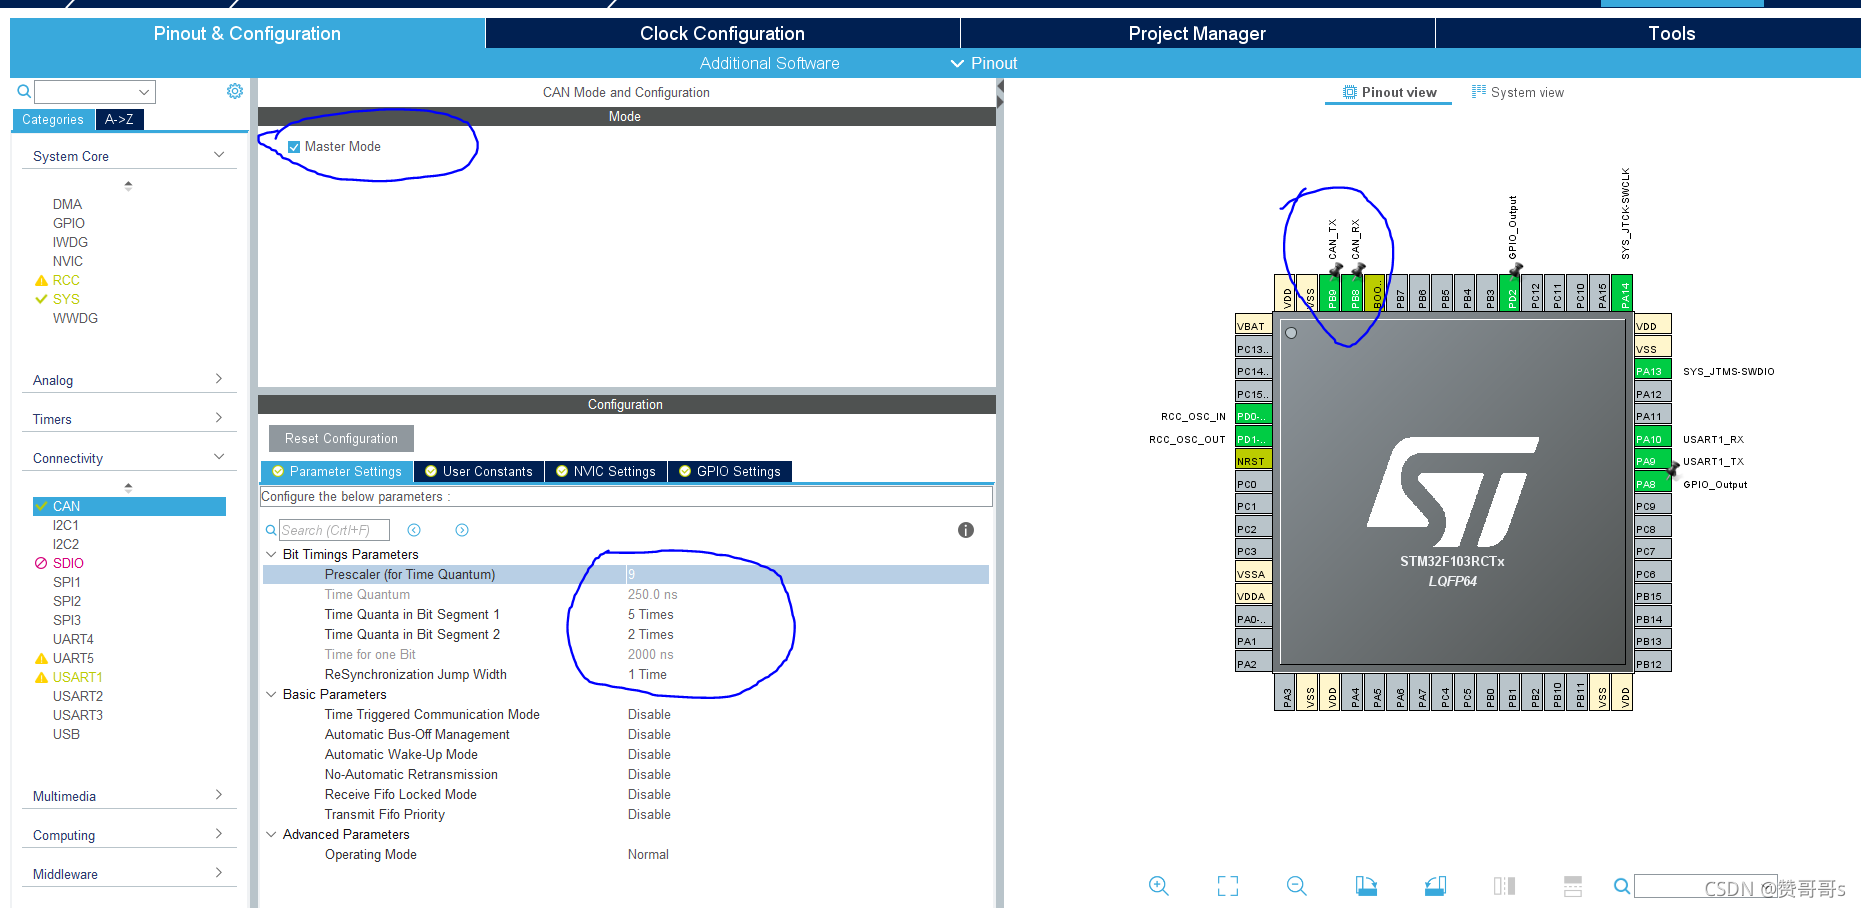Select the PA8 GPIO_Output pin
Image resolution: width=1861 pixels, height=908 pixels.
(1653, 483)
